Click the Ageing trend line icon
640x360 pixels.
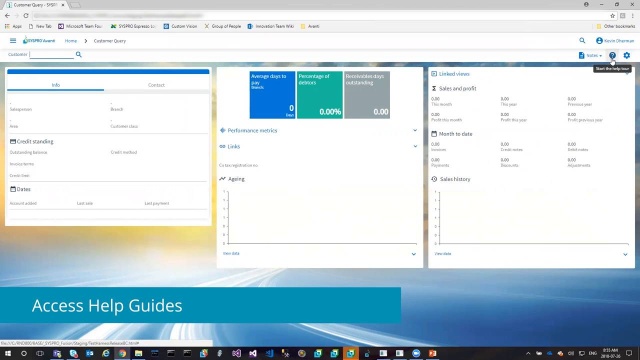click(x=222, y=178)
